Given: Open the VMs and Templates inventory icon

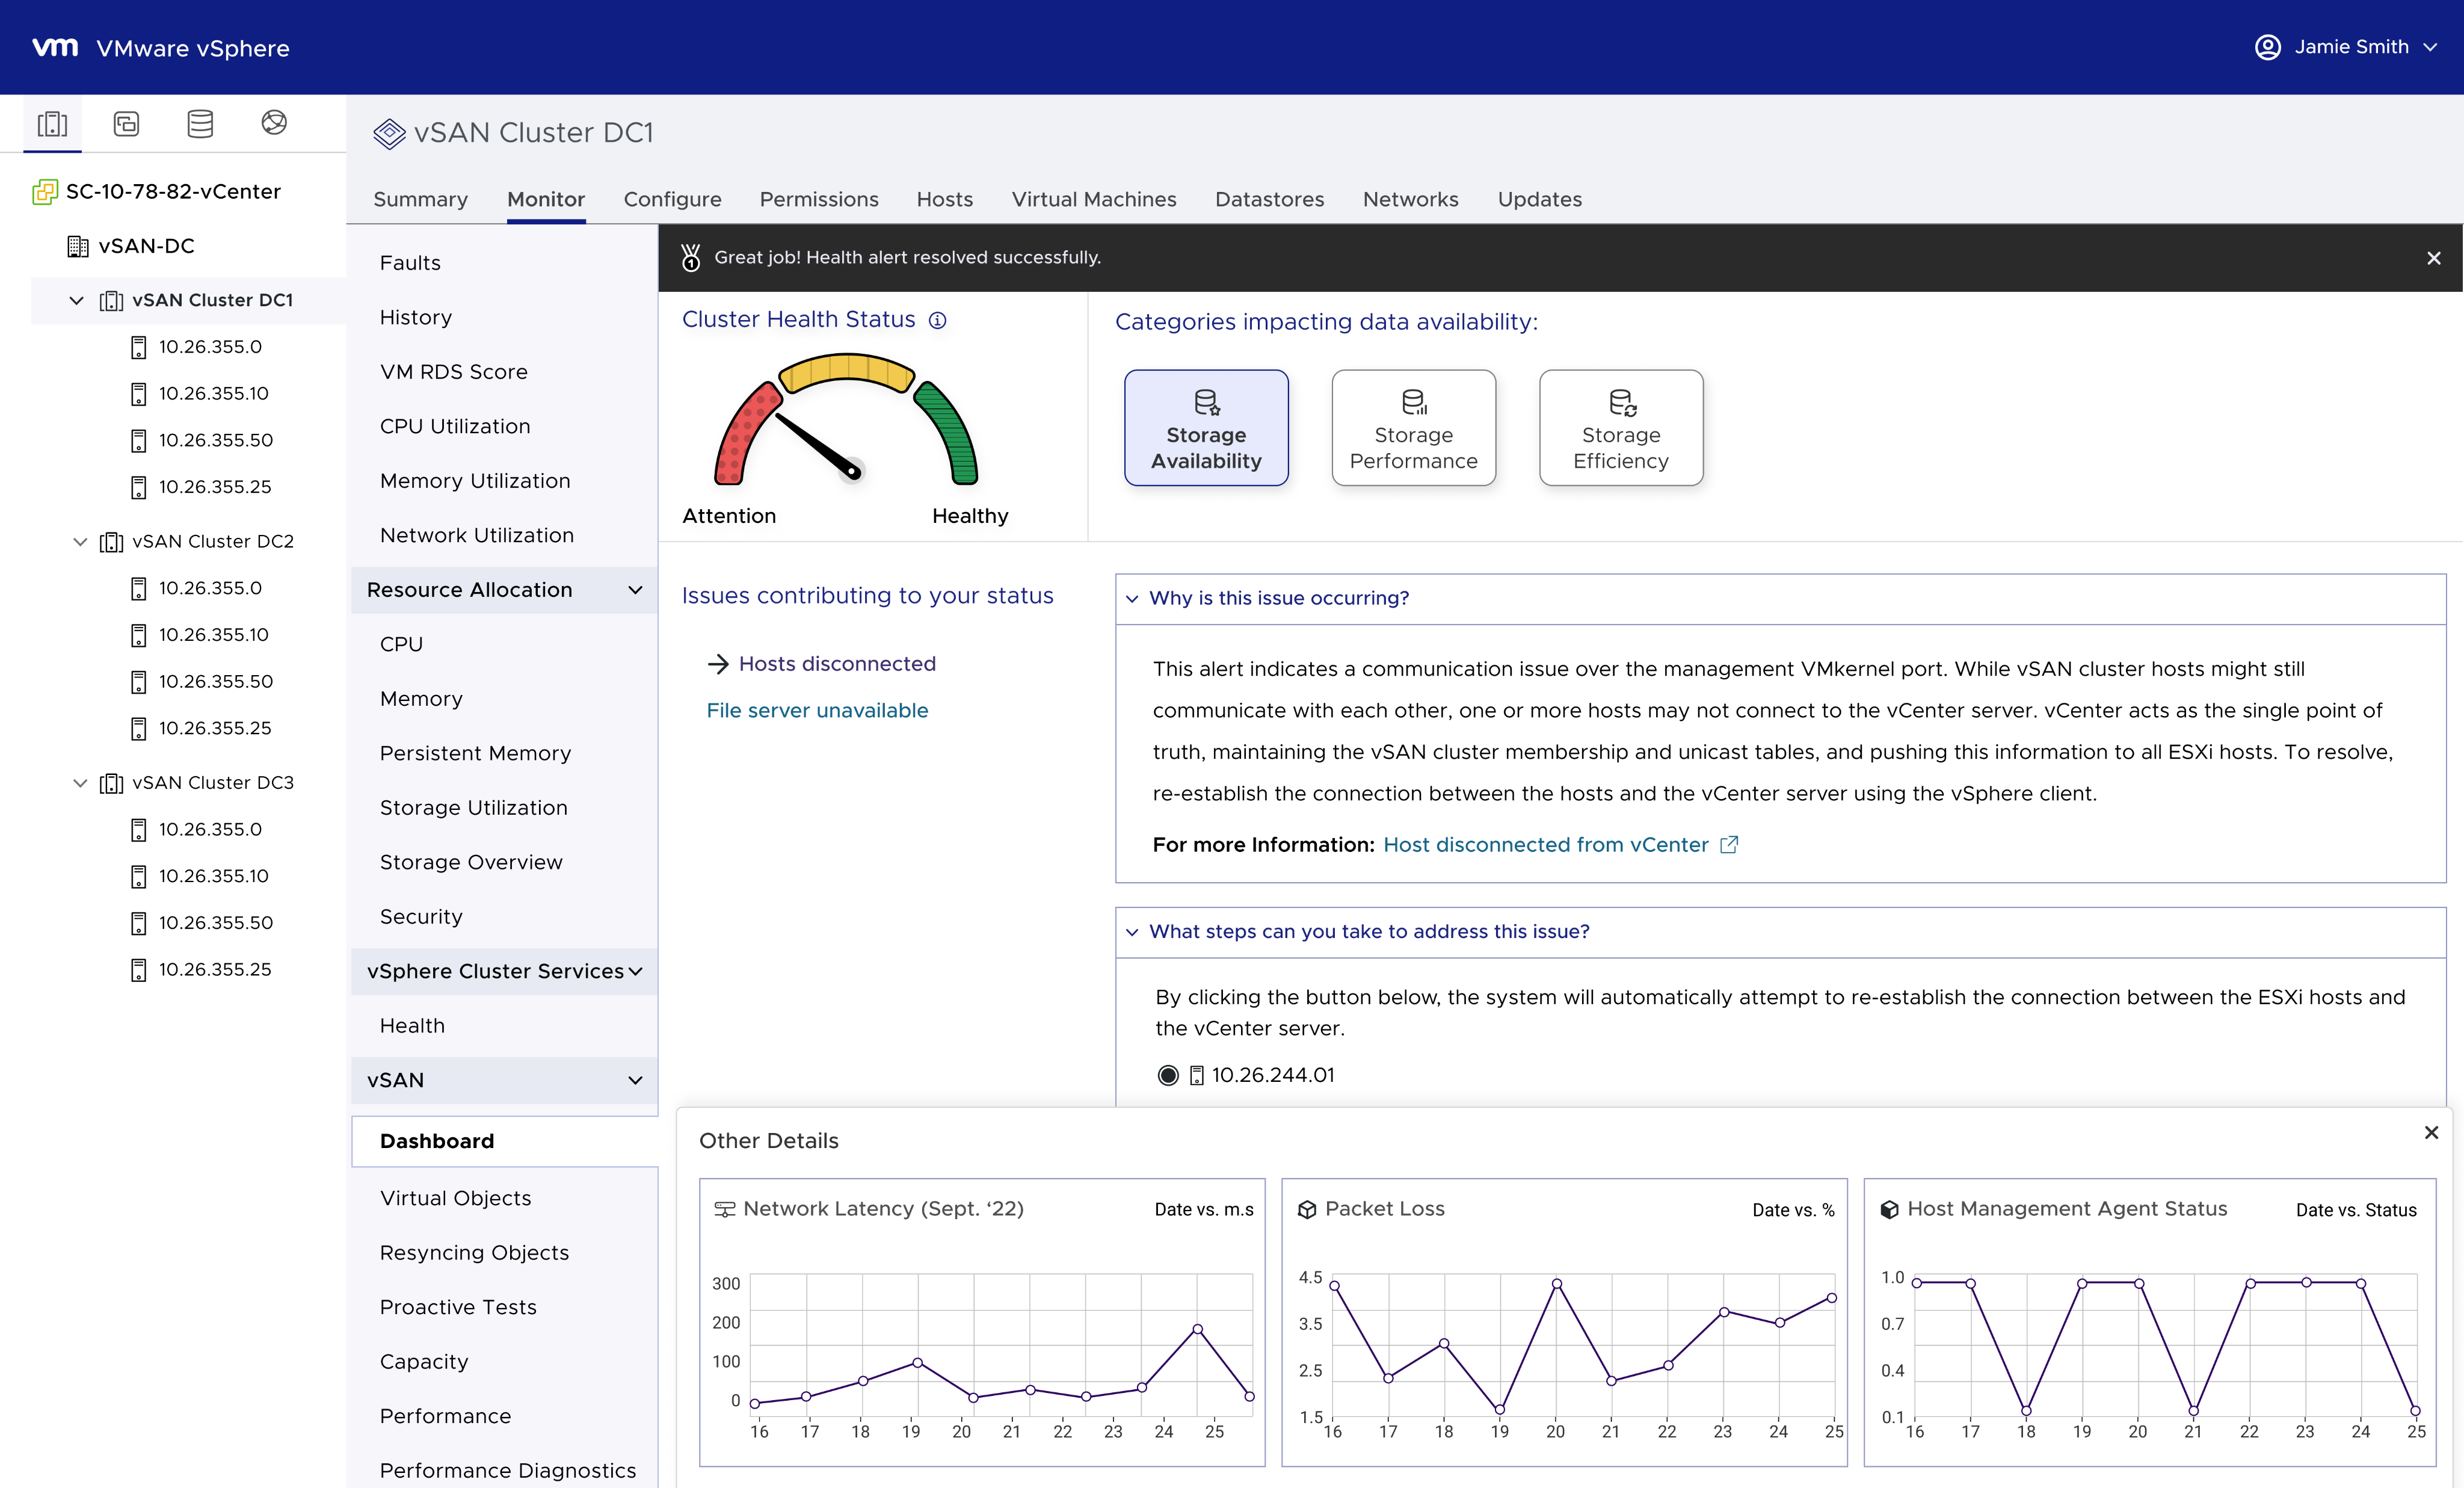Looking at the screenshot, I should 126,123.
